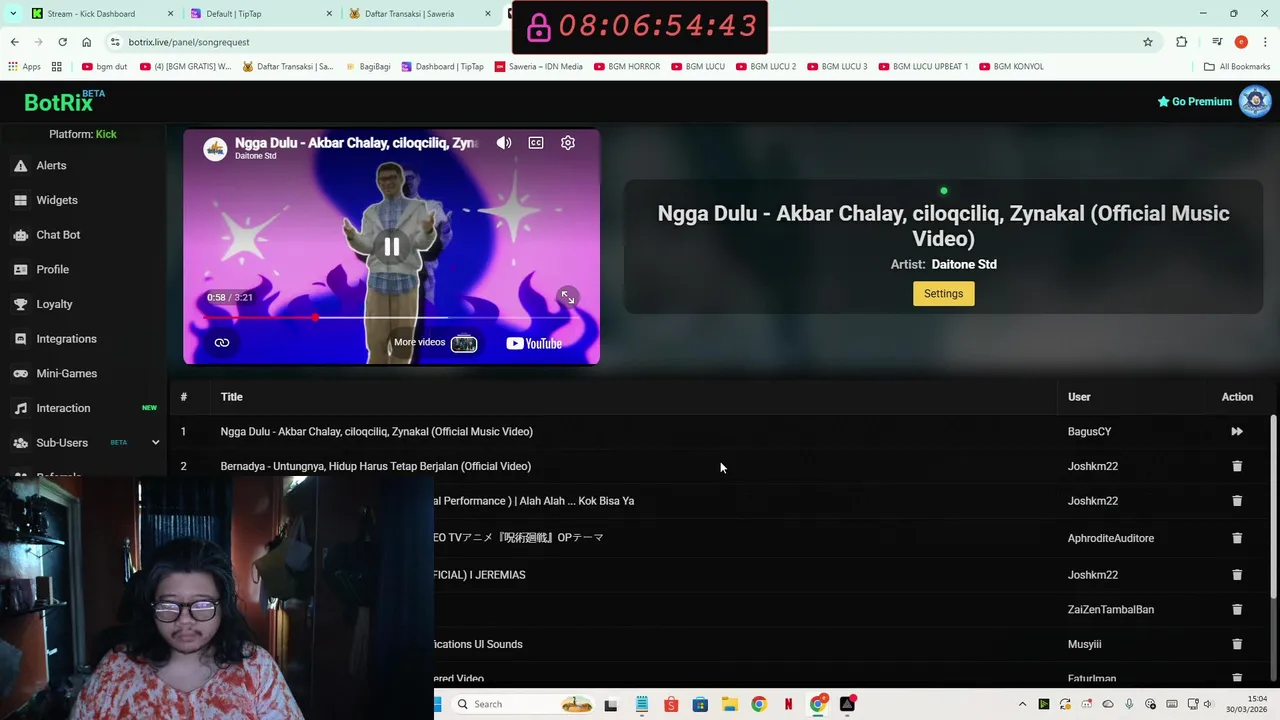
Task: Switch to the Stream - Kick Dashboard tab
Action: [x=100, y=14]
